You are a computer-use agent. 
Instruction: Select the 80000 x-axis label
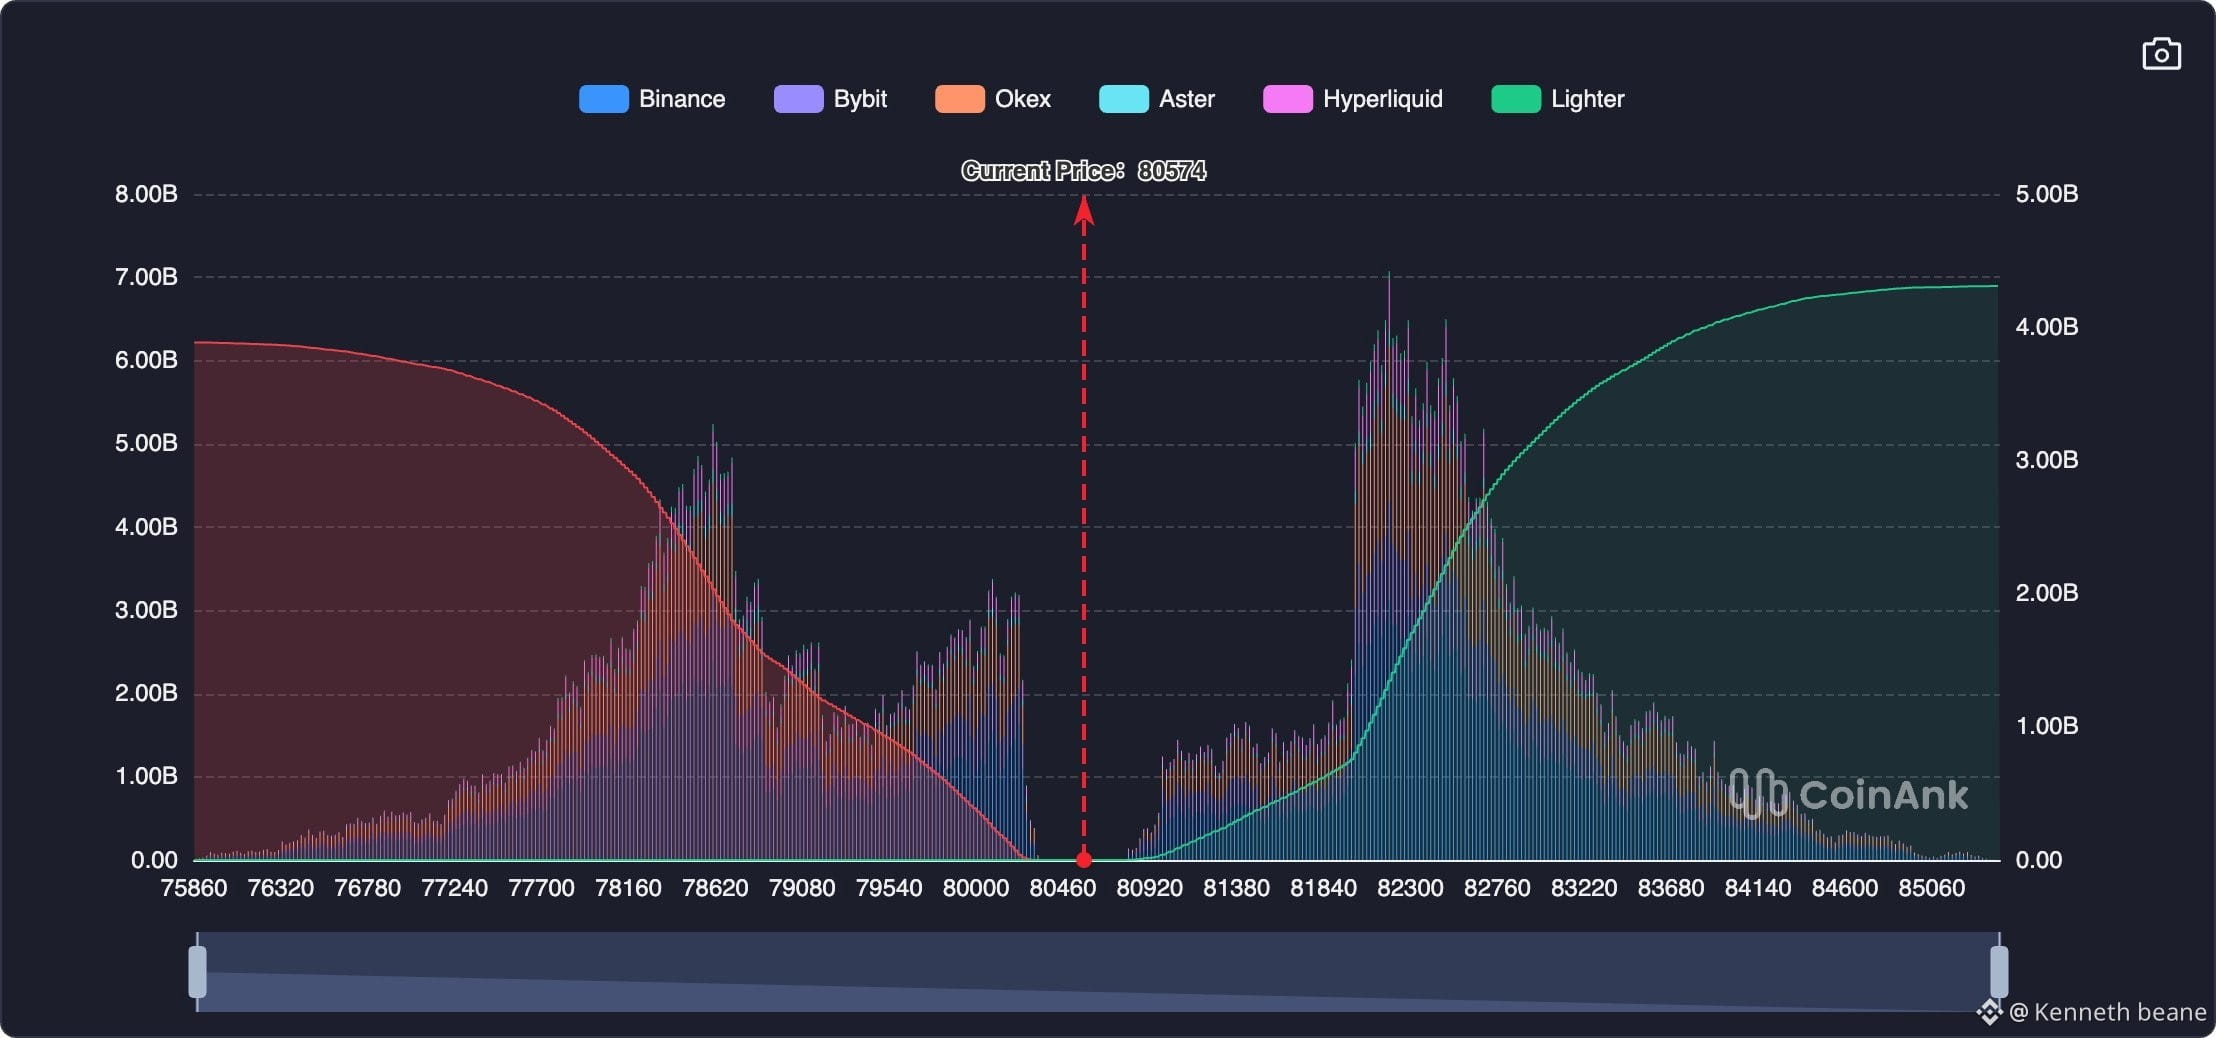[x=976, y=888]
